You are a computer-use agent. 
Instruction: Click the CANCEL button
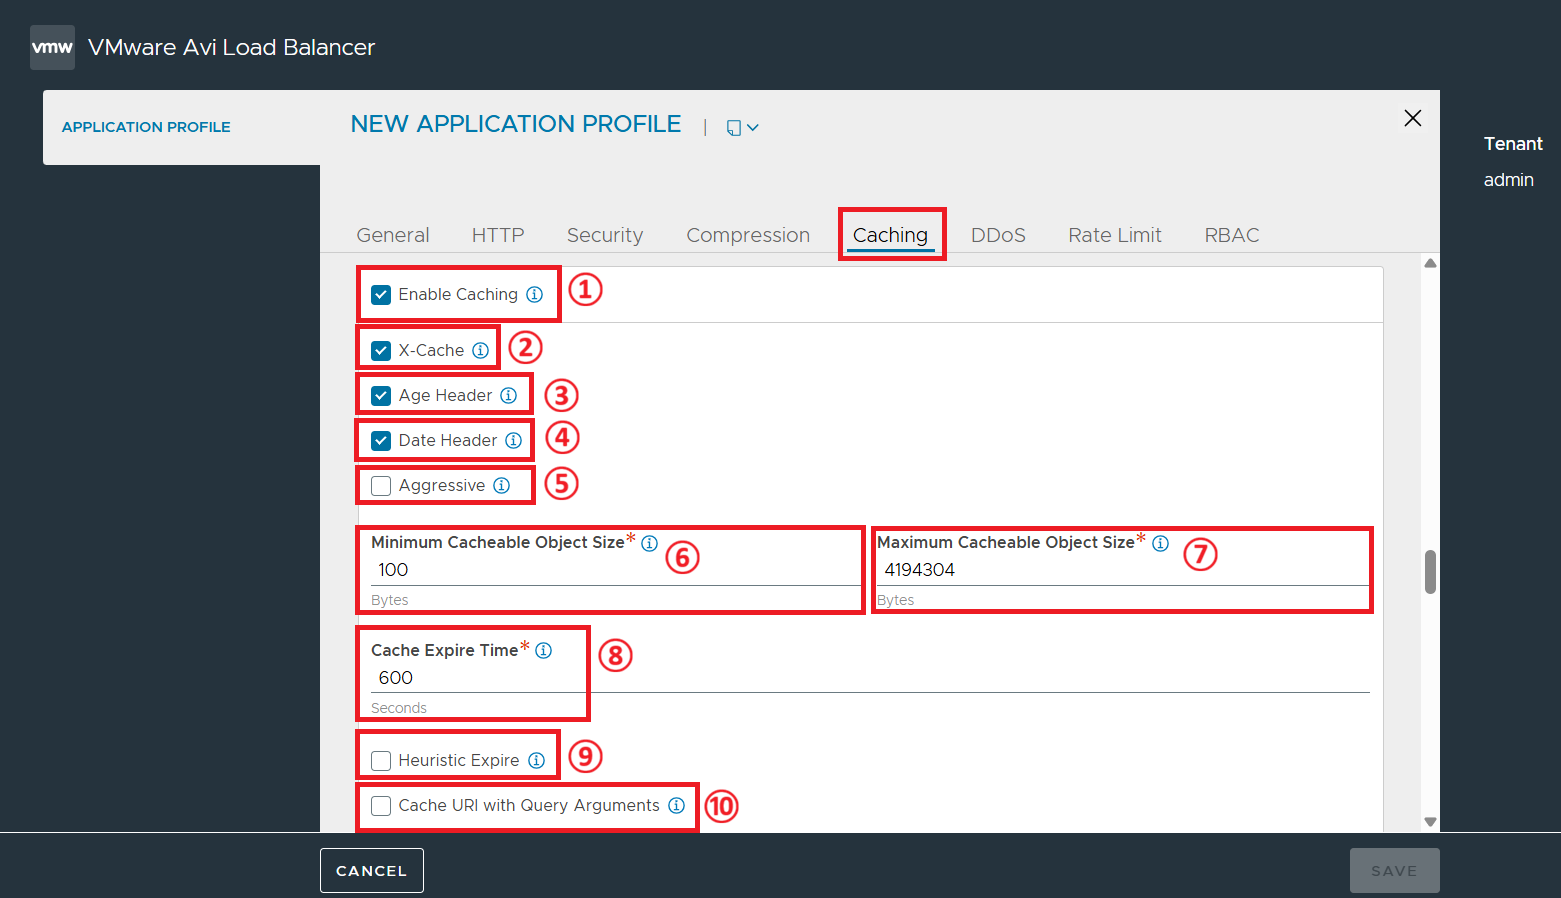(x=372, y=870)
